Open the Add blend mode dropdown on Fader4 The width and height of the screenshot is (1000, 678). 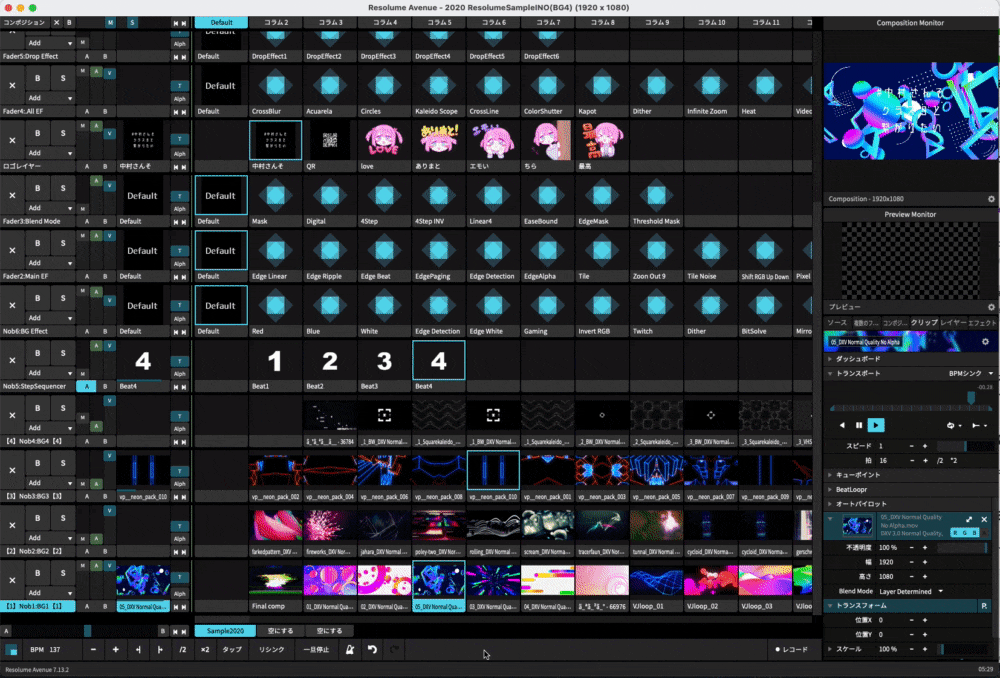pyautogui.click(x=49, y=98)
